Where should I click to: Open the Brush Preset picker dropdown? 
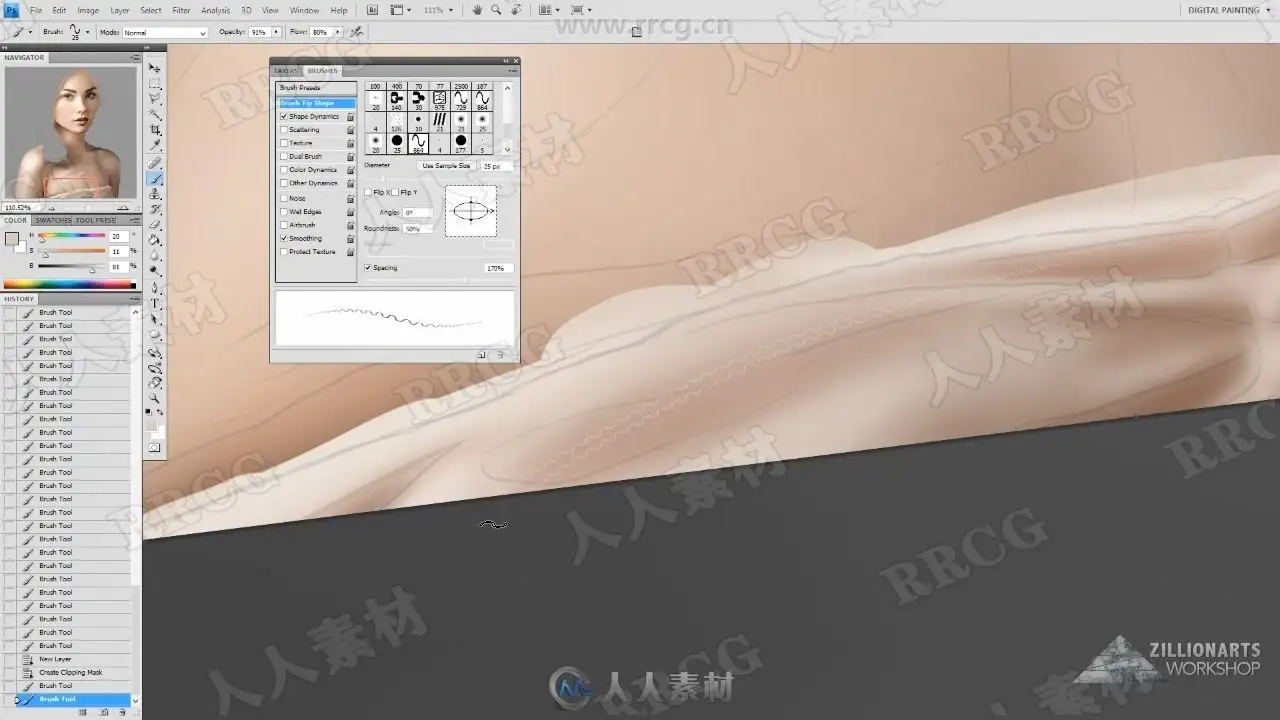click(x=87, y=32)
